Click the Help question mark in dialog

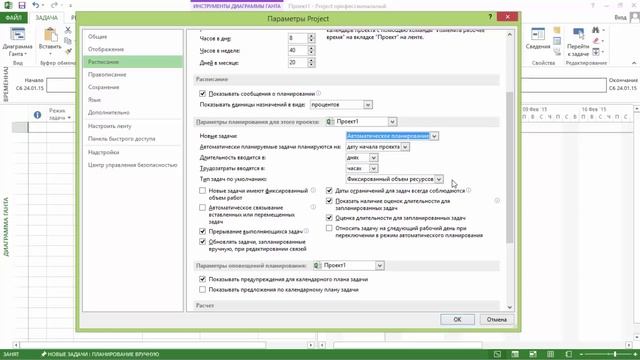(490, 17)
